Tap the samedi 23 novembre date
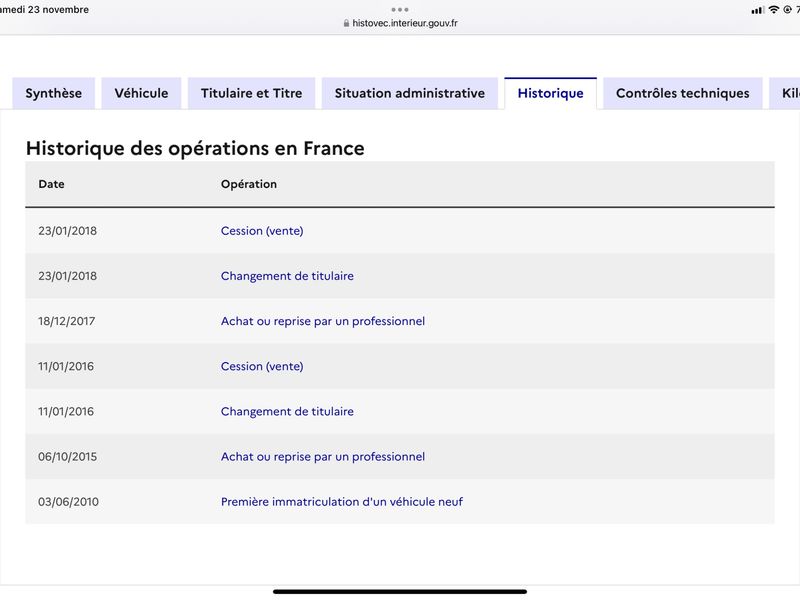 [x=44, y=10]
